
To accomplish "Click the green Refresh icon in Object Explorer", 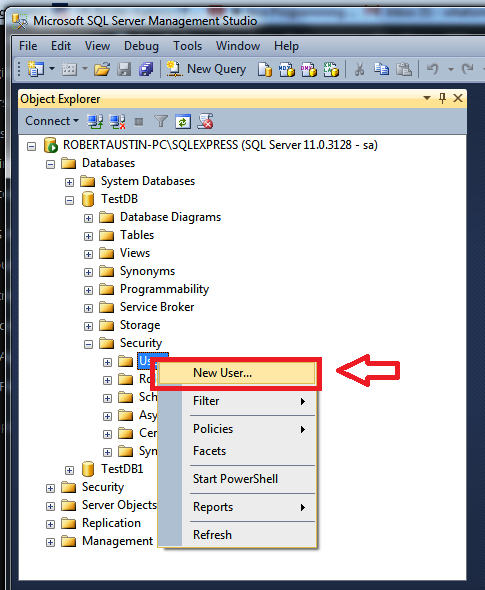I will pos(183,122).
